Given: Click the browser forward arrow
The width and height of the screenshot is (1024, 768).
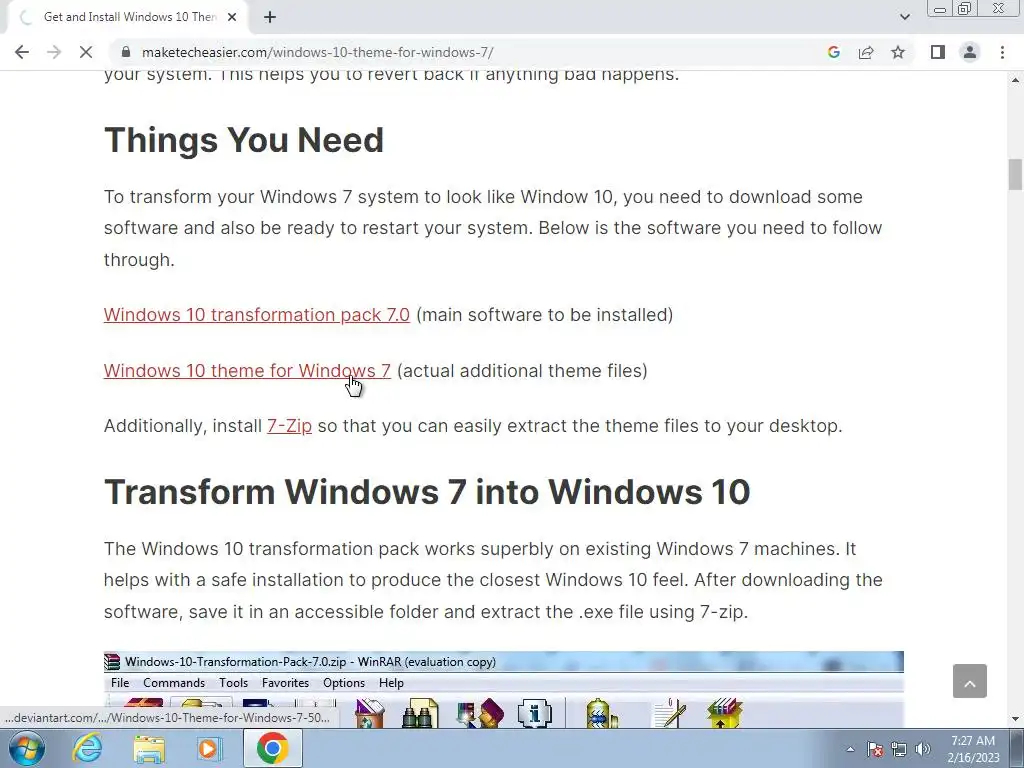Looking at the screenshot, I should coord(54,52).
